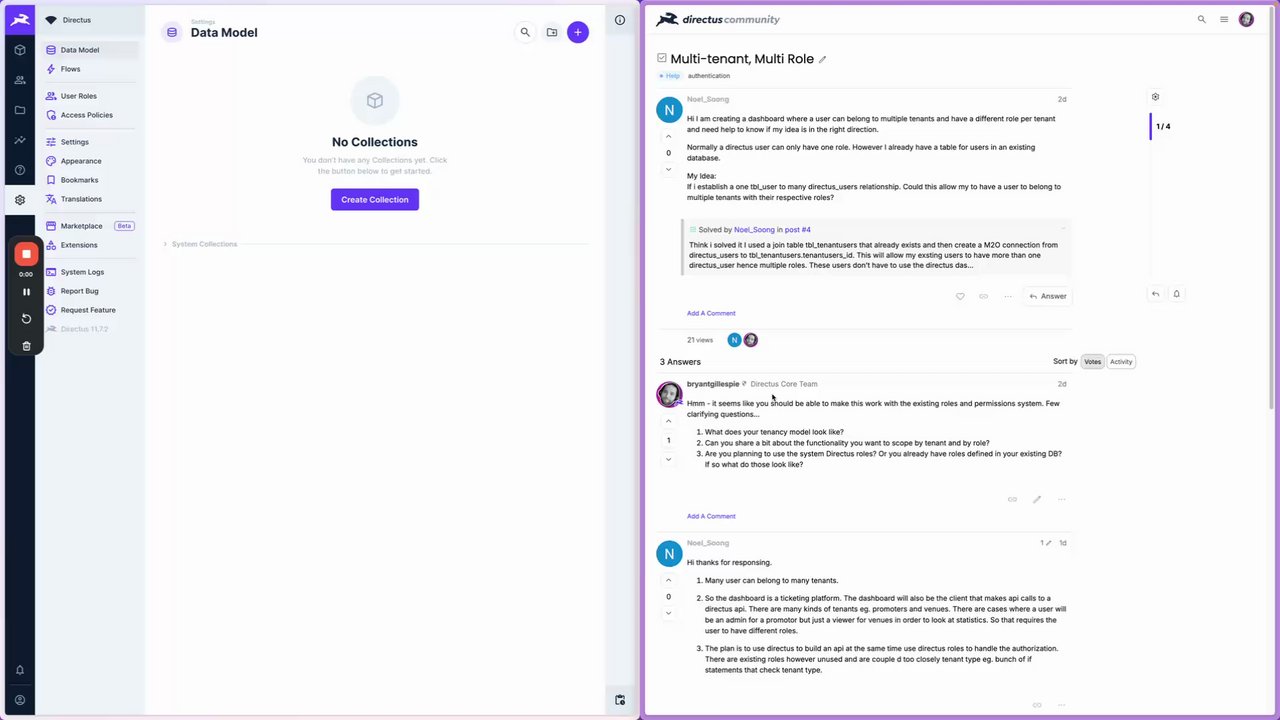Viewport: 1280px width, 720px height.
Task: Downvote bryantgillespie's answer
Action: [669, 459]
